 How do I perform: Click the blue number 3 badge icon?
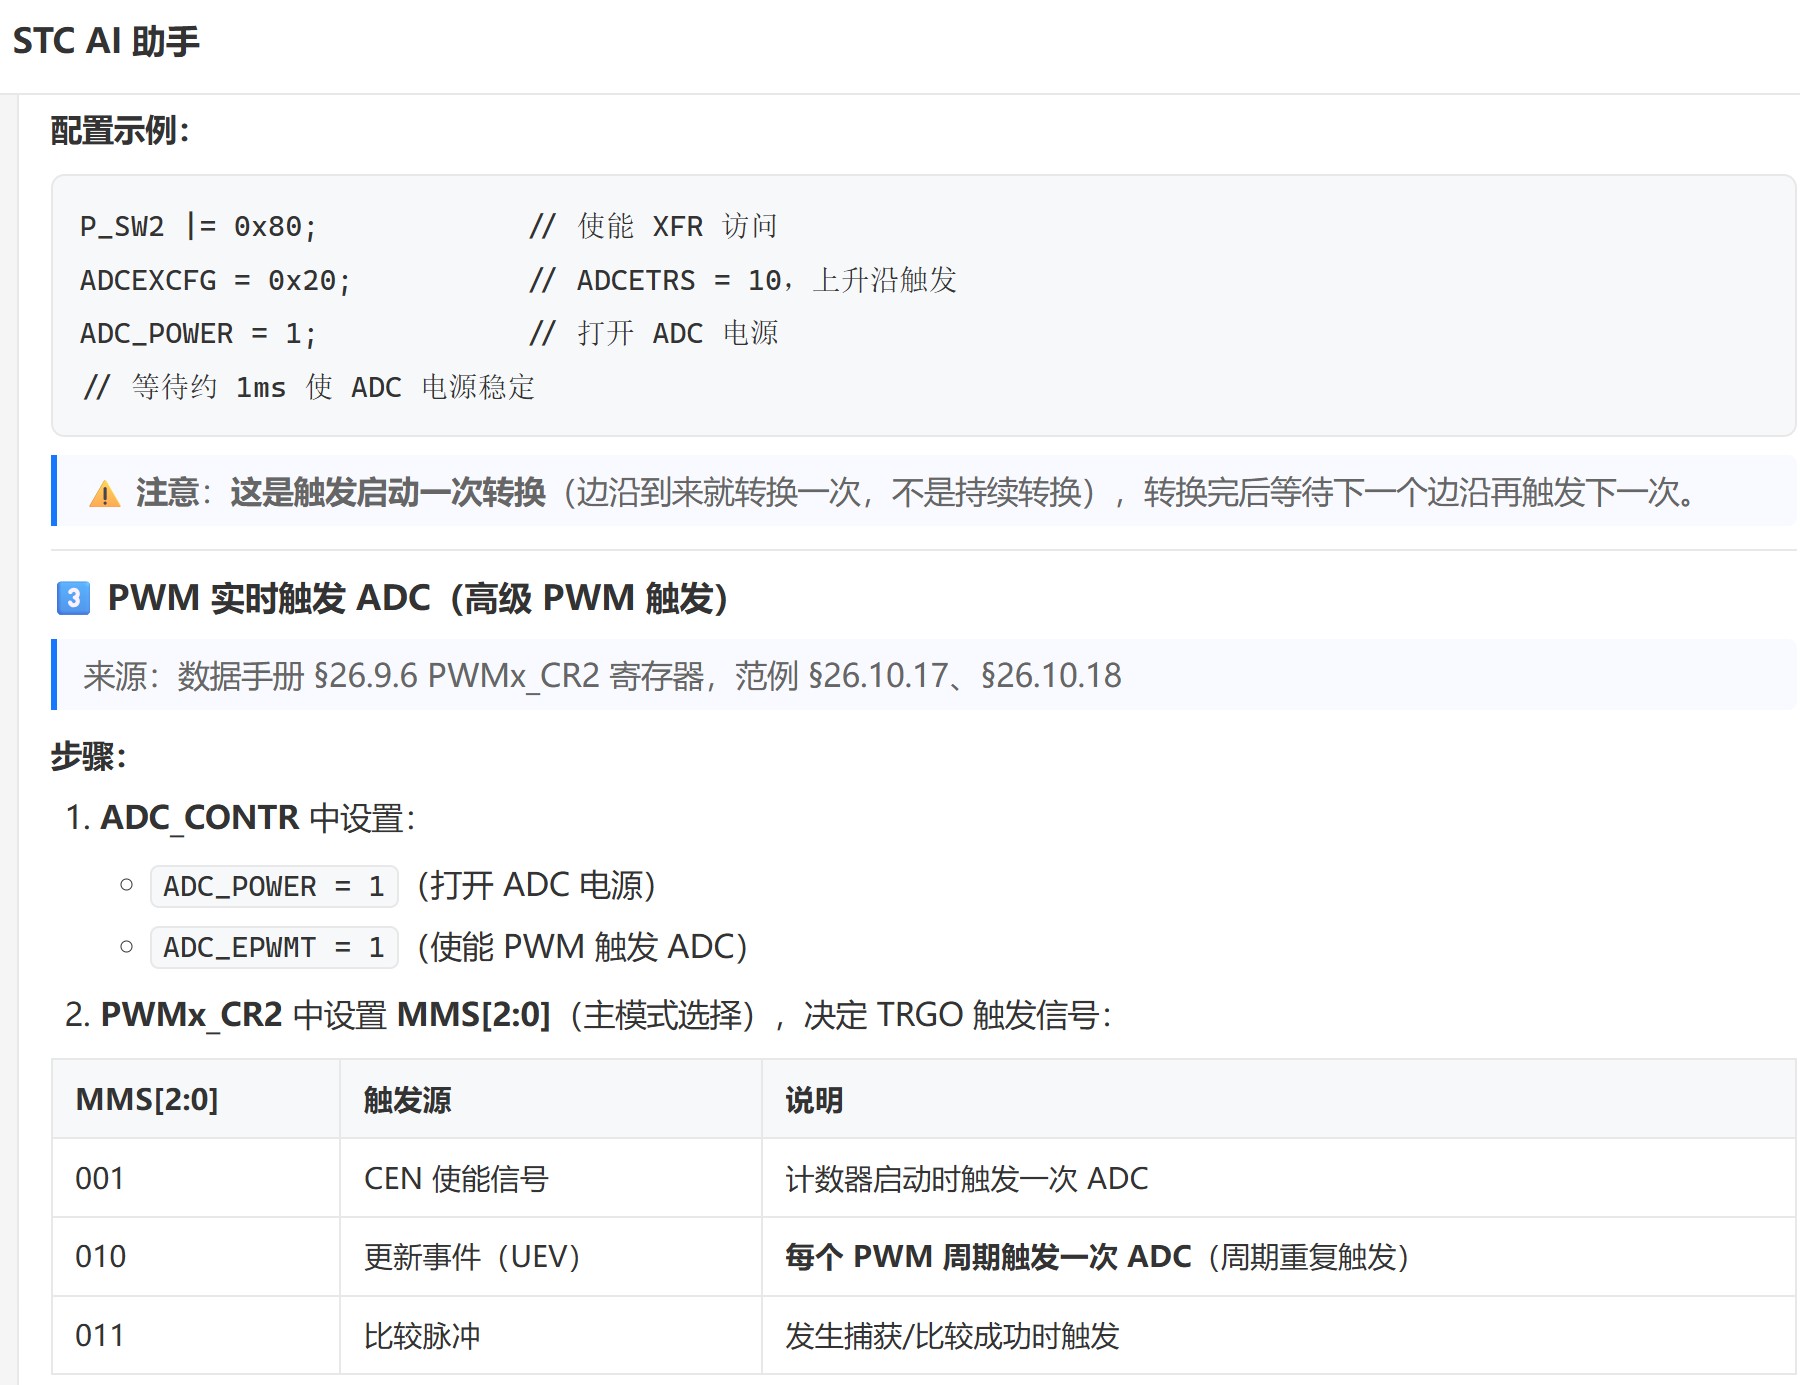(x=73, y=598)
